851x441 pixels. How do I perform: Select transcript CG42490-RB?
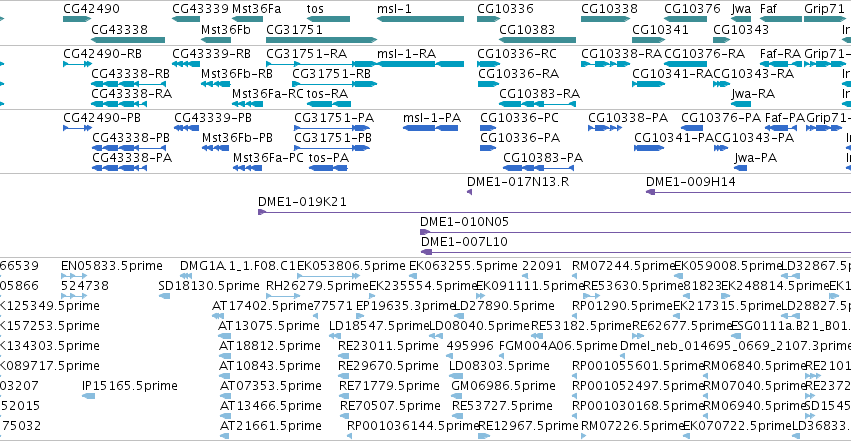pos(102,54)
